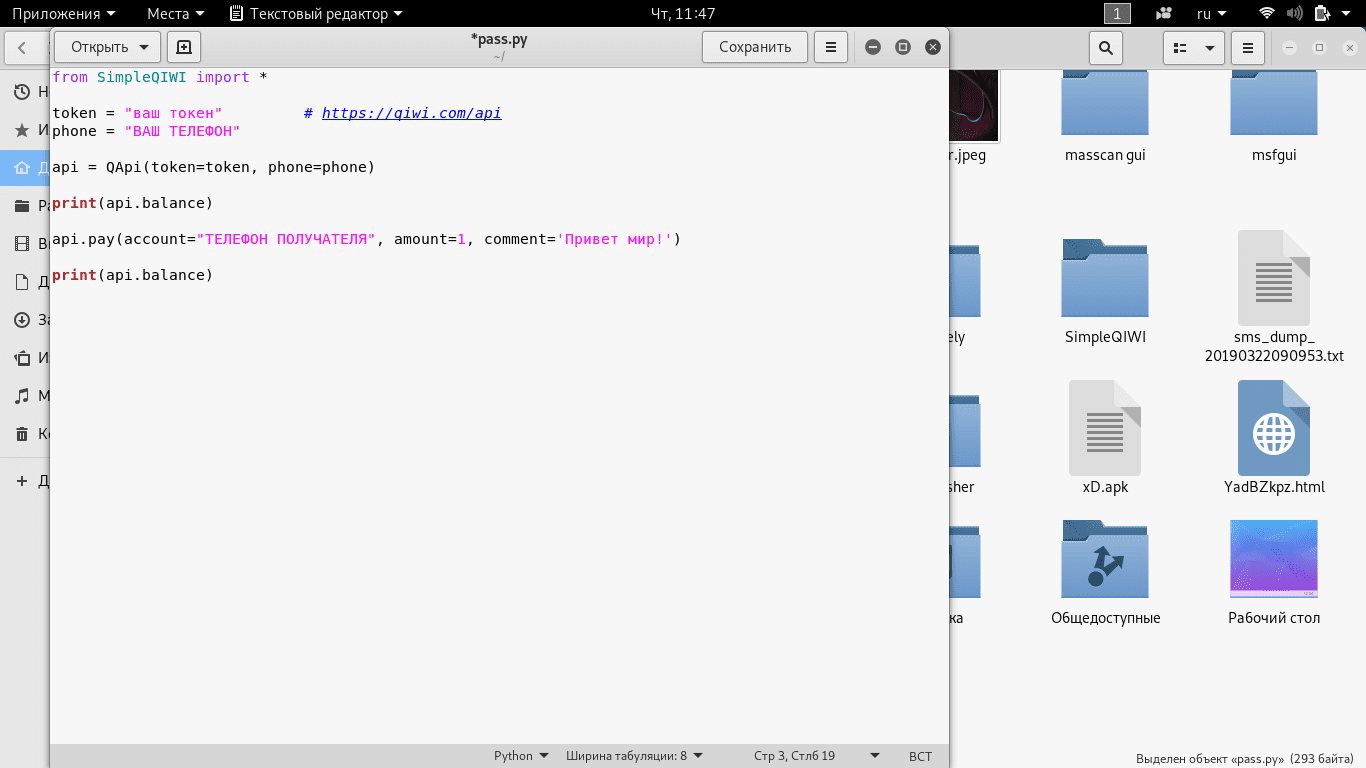Screen dimensions: 1366x768
Task: Expand the Открыть recent files dropdown
Action: pos(144,47)
